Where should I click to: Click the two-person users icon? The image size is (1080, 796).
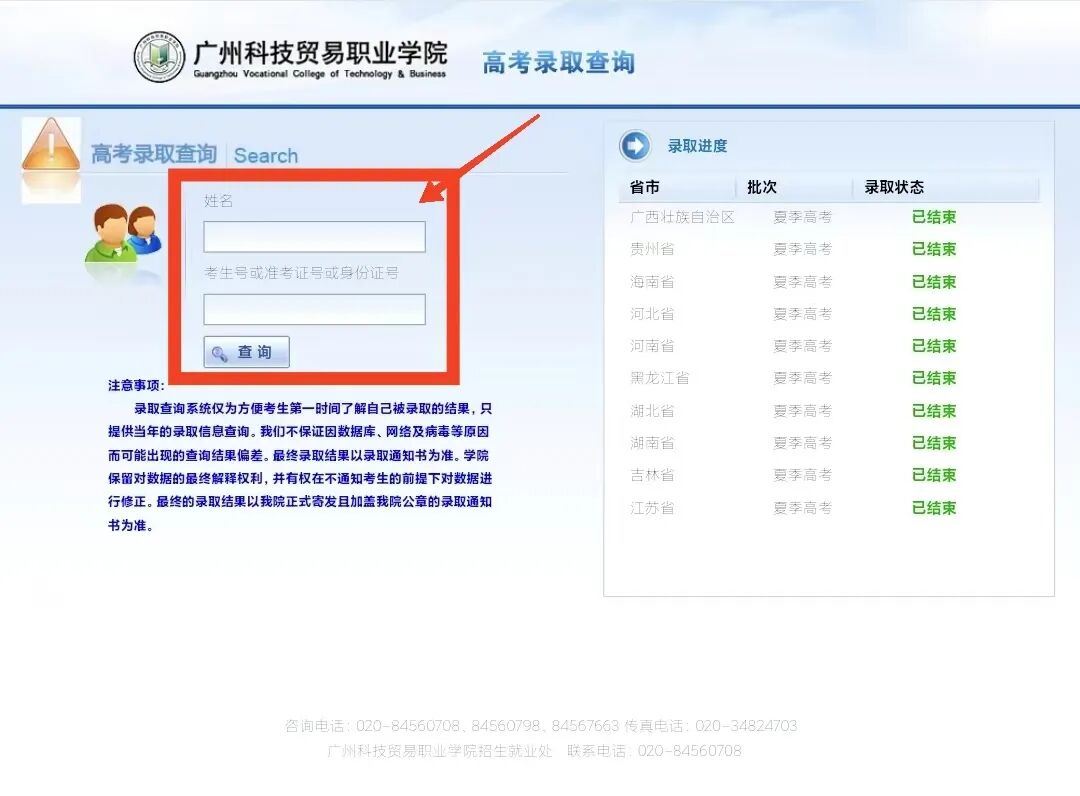tap(123, 233)
